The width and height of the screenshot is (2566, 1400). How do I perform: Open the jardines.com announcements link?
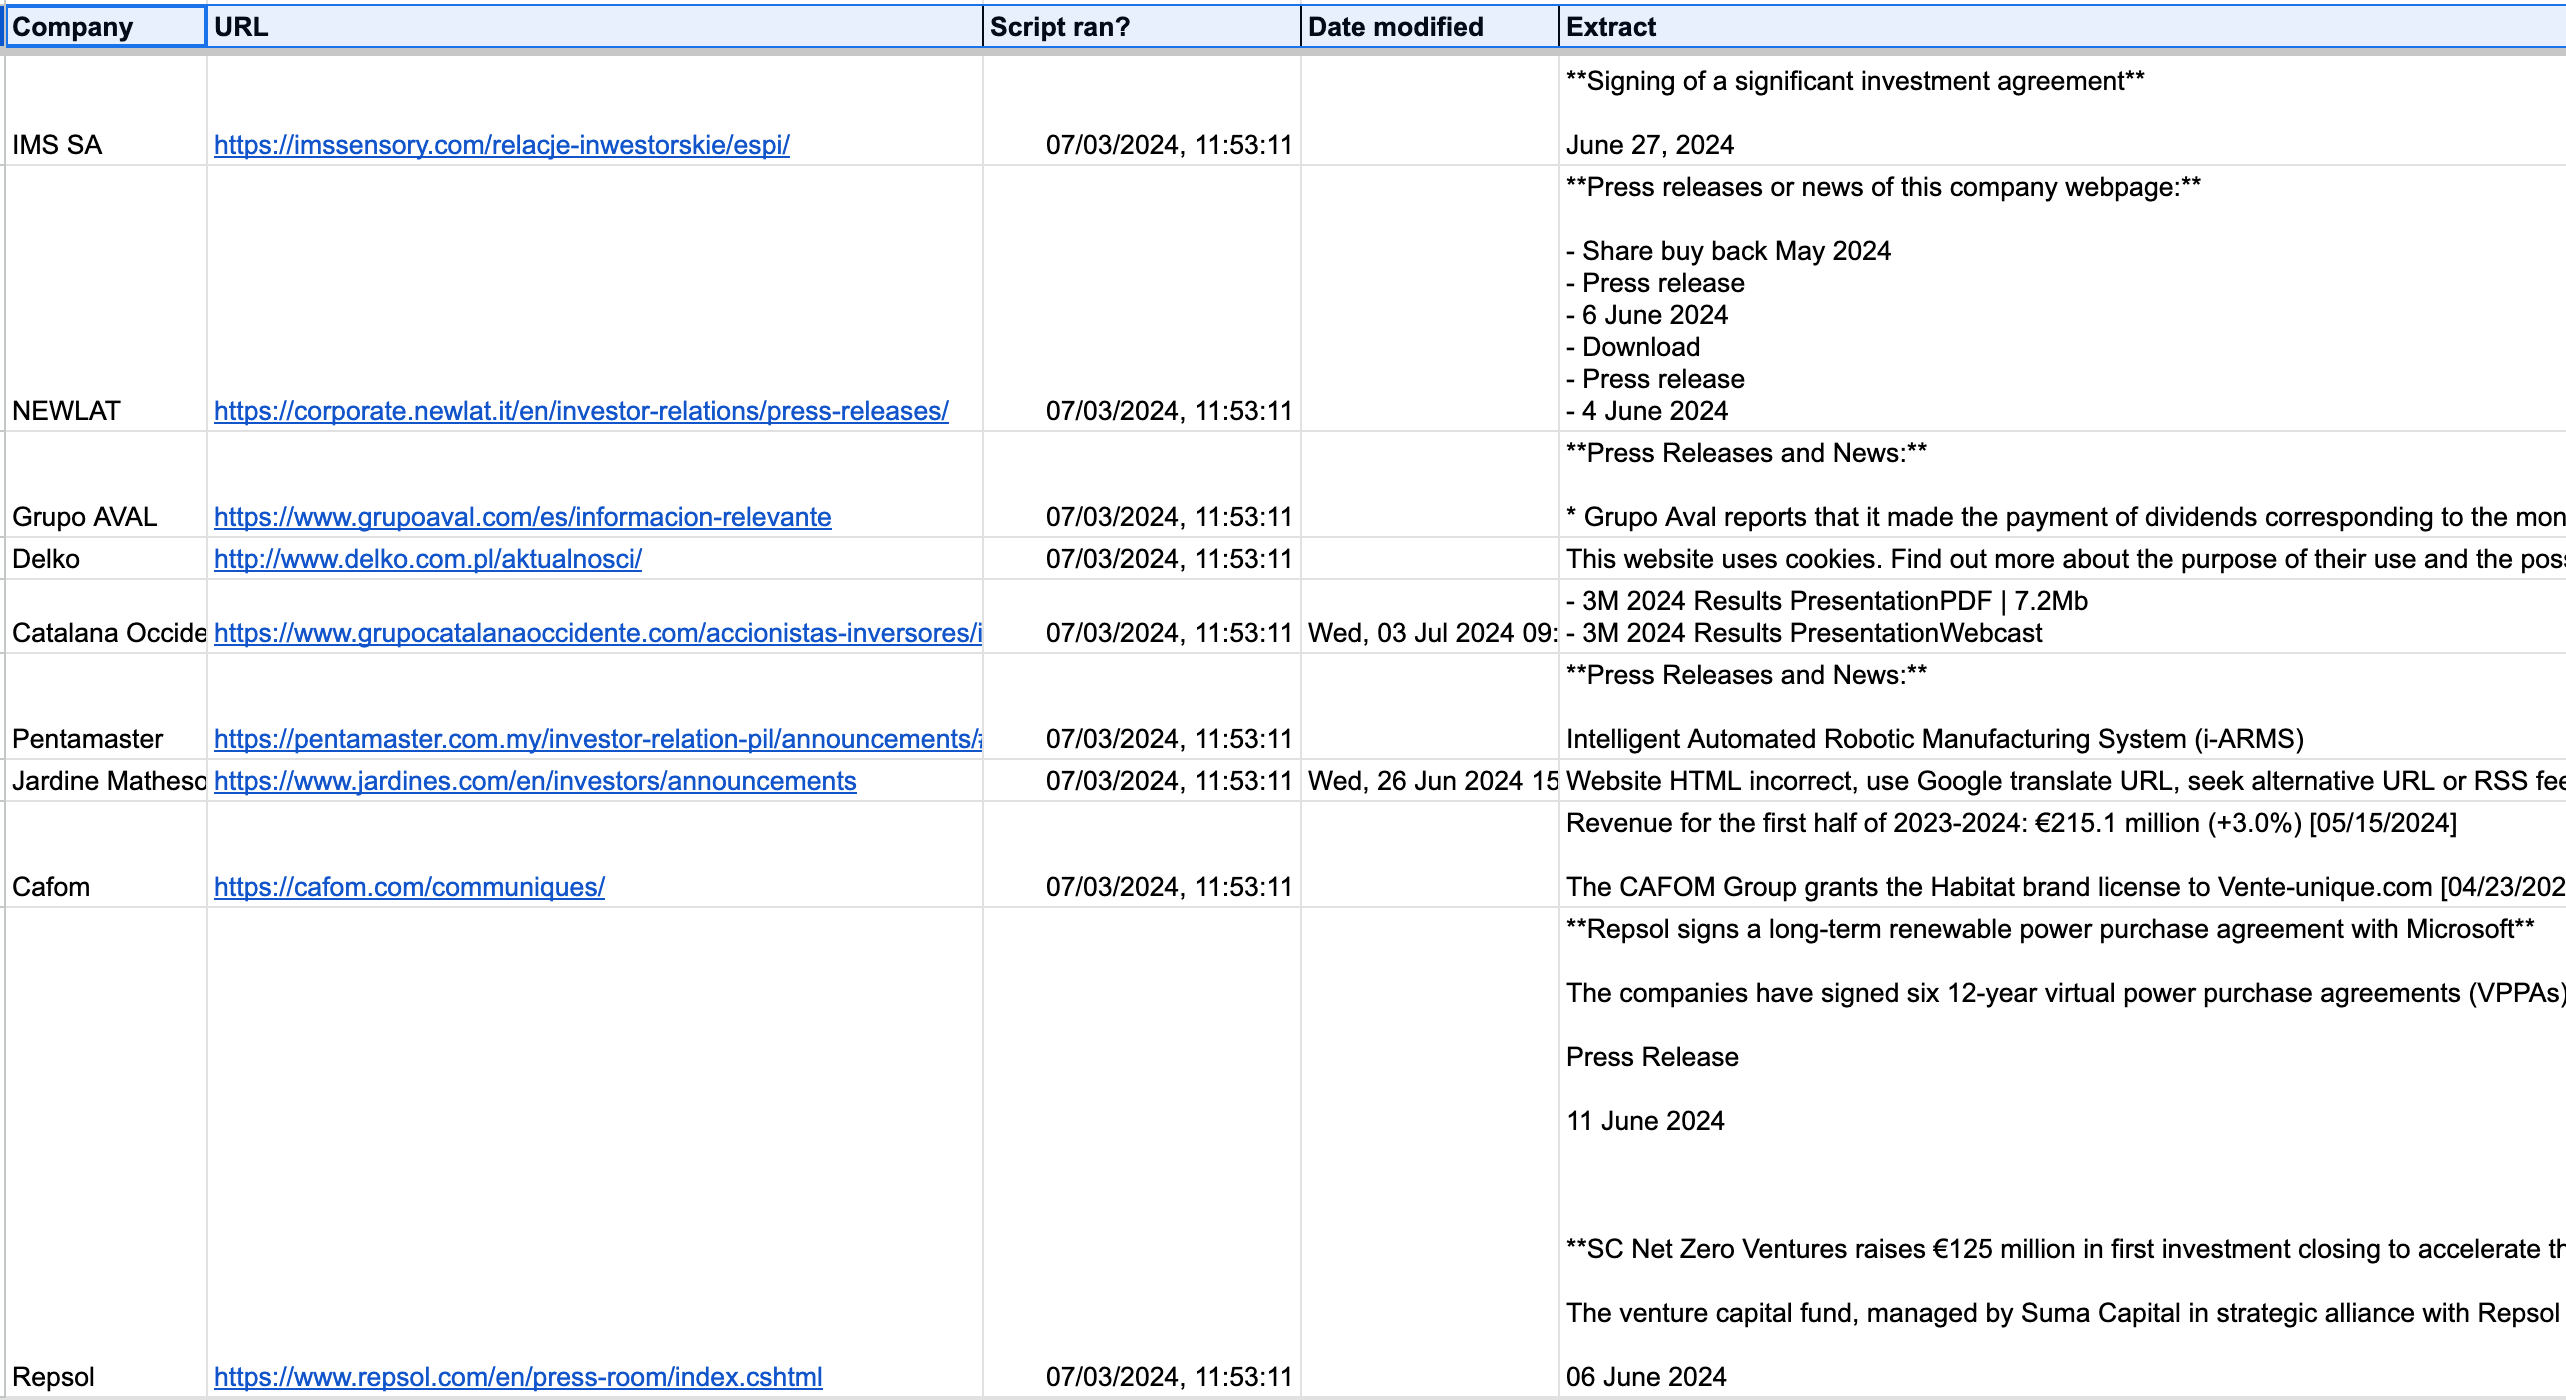[x=535, y=781]
